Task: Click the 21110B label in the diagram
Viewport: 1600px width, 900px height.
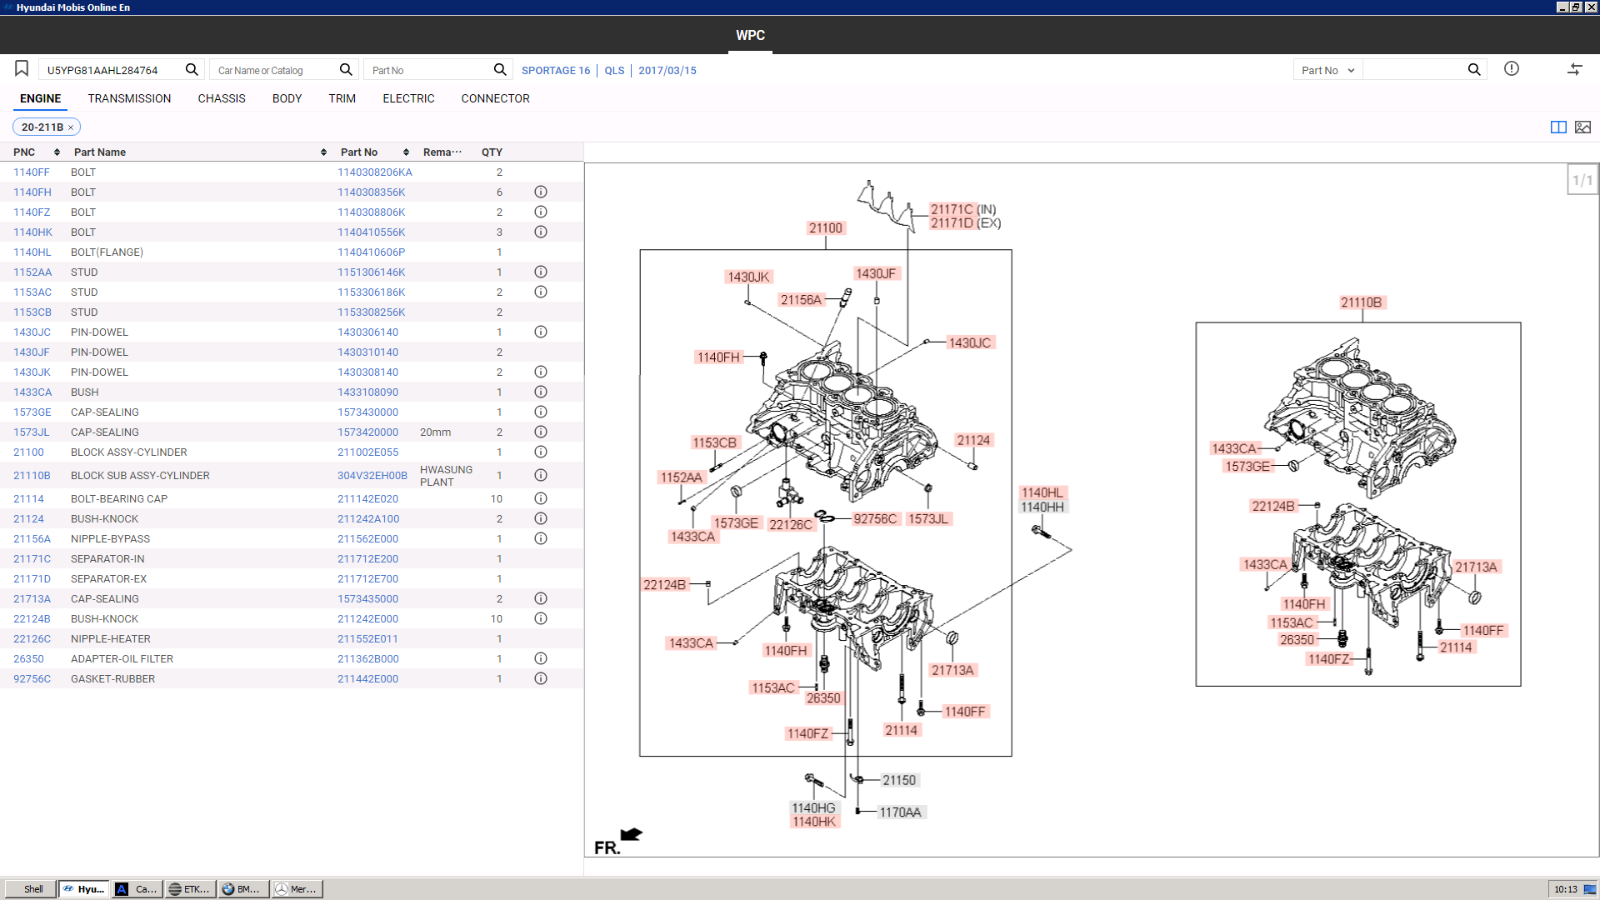Action: [1361, 302]
